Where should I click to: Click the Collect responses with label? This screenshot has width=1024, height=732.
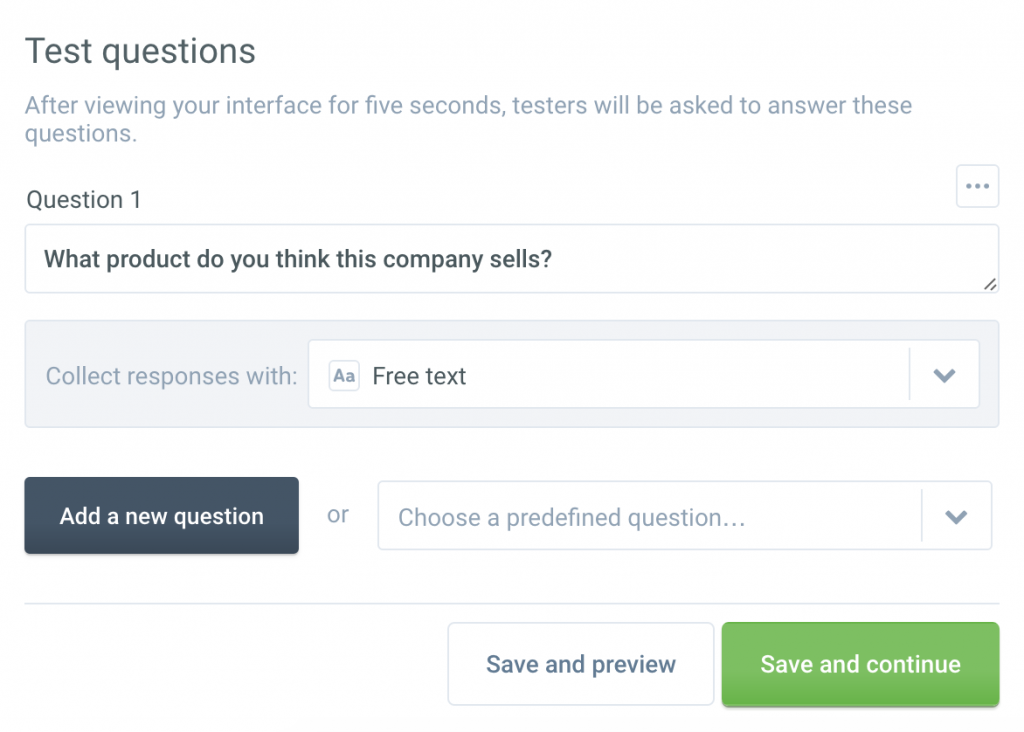pos(171,377)
